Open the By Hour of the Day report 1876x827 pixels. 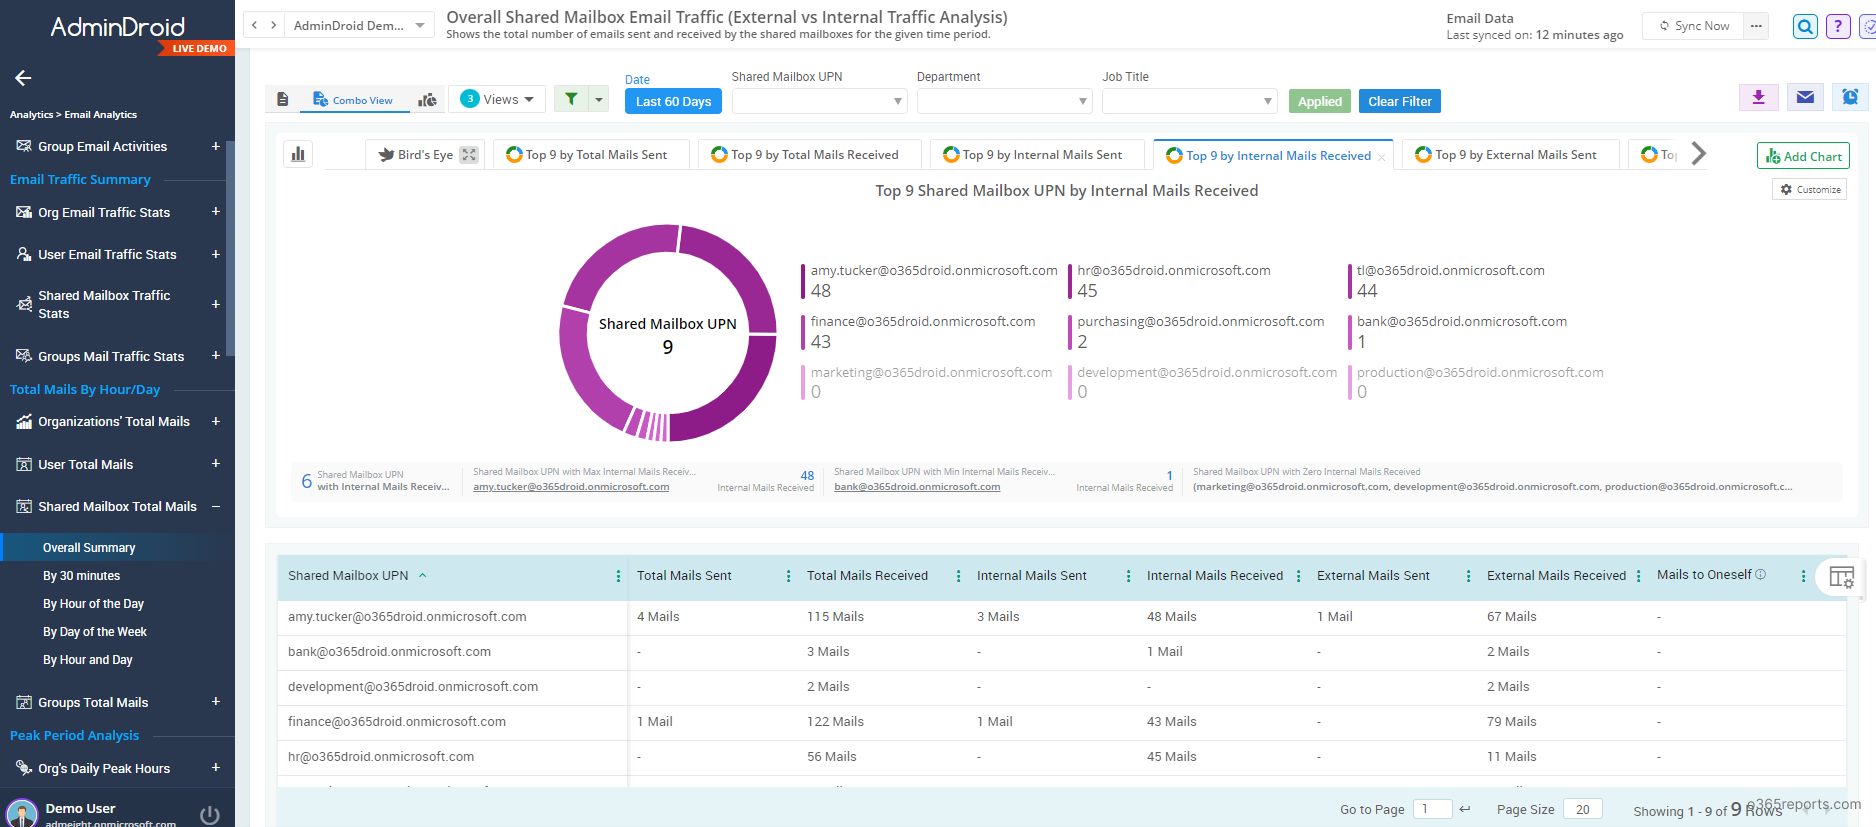click(93, 604)
